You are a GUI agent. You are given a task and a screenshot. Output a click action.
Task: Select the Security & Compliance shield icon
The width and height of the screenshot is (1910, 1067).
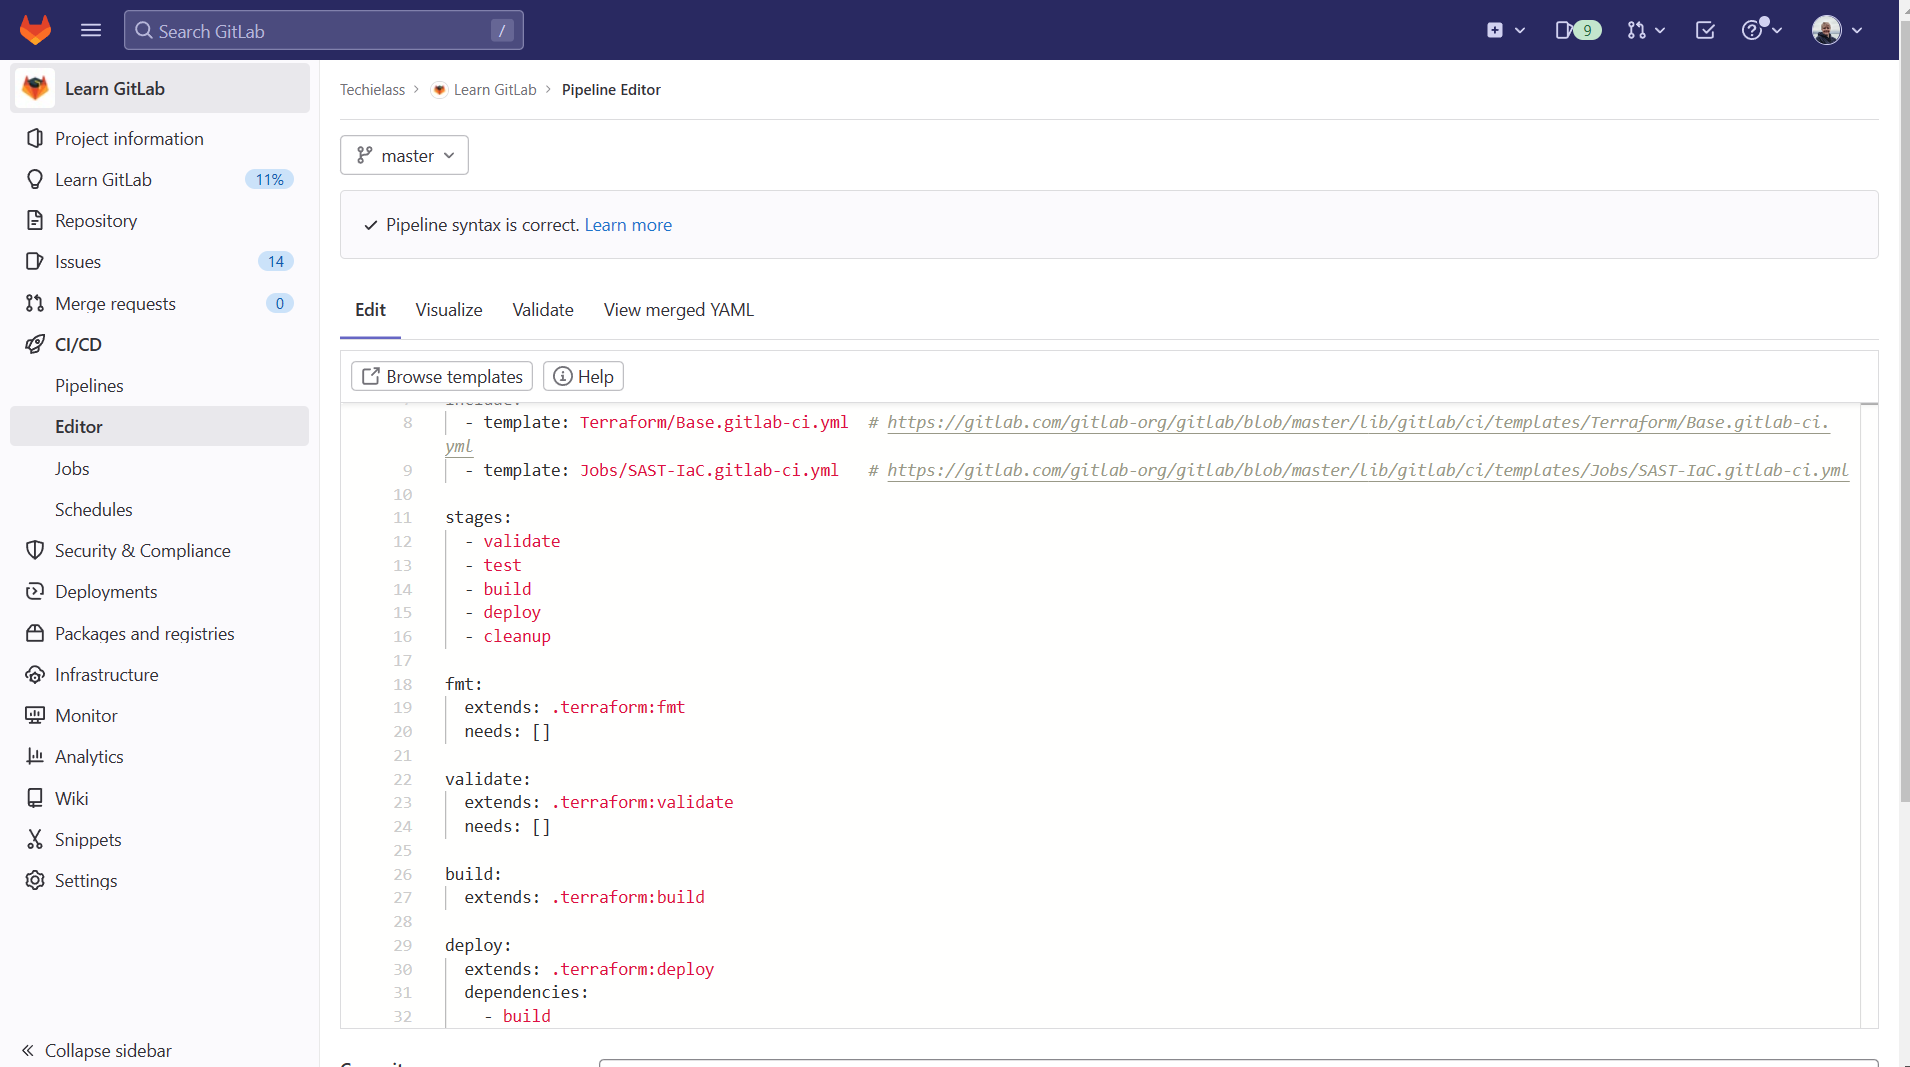35,550
